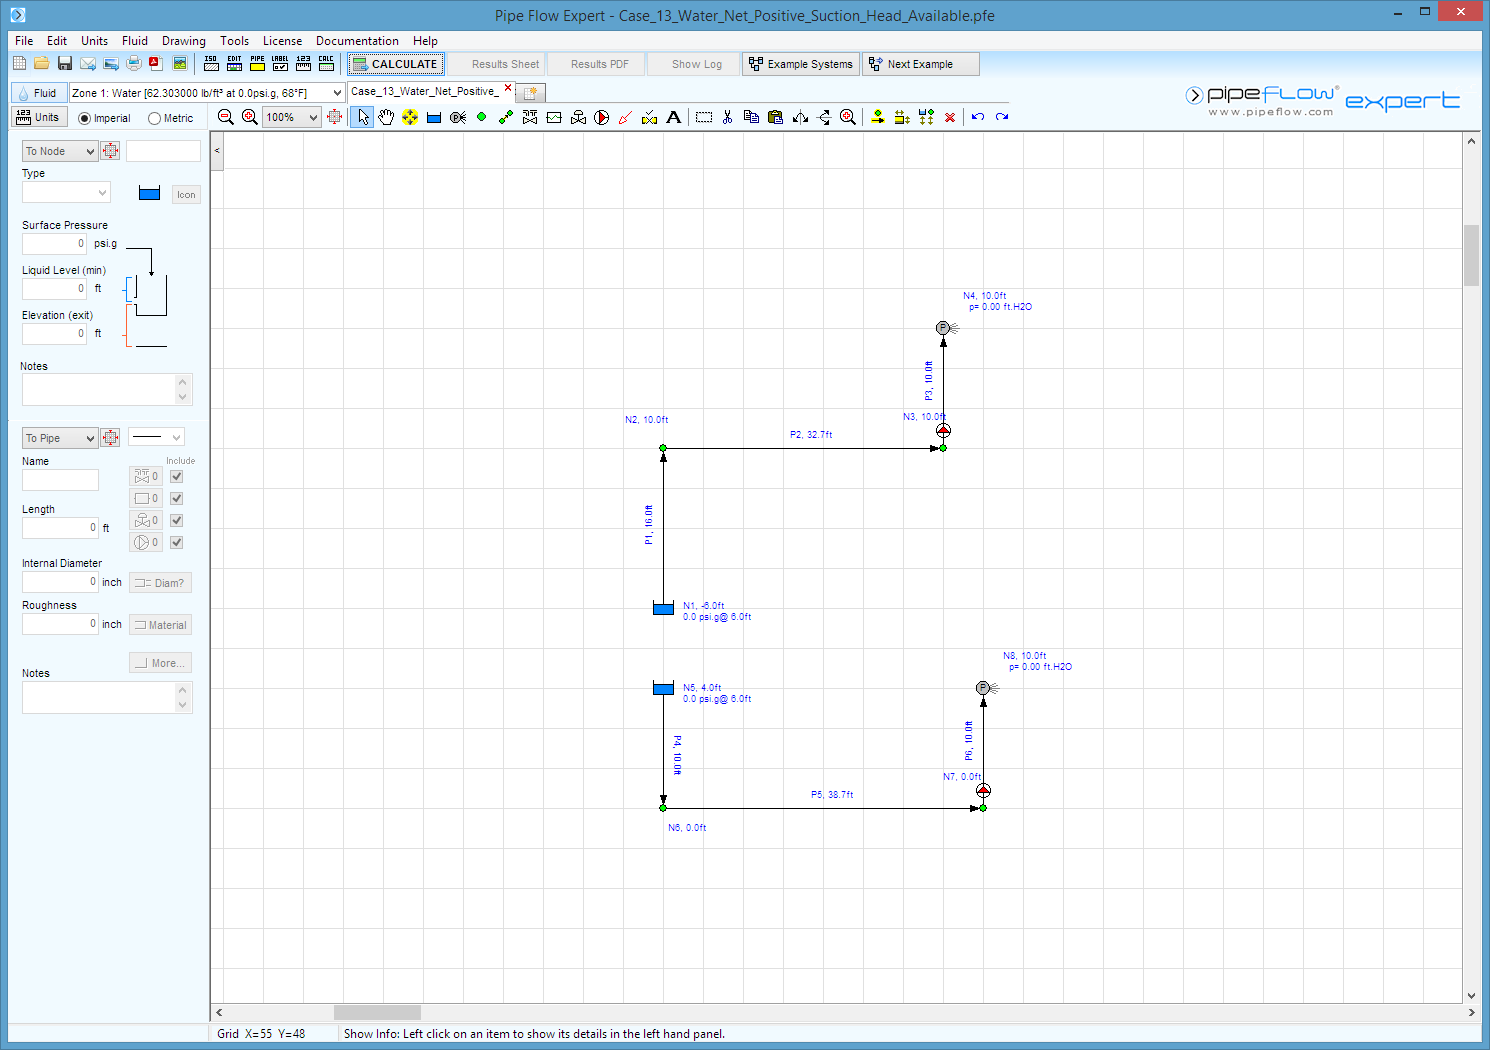The width and height of the screenshot is (1490, 1050).
Task: Click the Internal Diameter input field
Action: pos(60,582)
